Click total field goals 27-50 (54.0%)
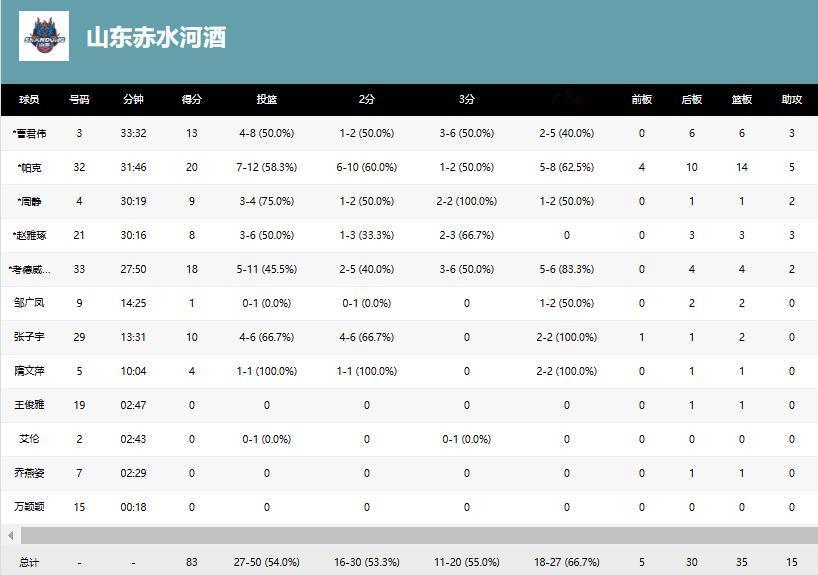The height and width of the screenshot is (575, 818). [x=267, y=562]
